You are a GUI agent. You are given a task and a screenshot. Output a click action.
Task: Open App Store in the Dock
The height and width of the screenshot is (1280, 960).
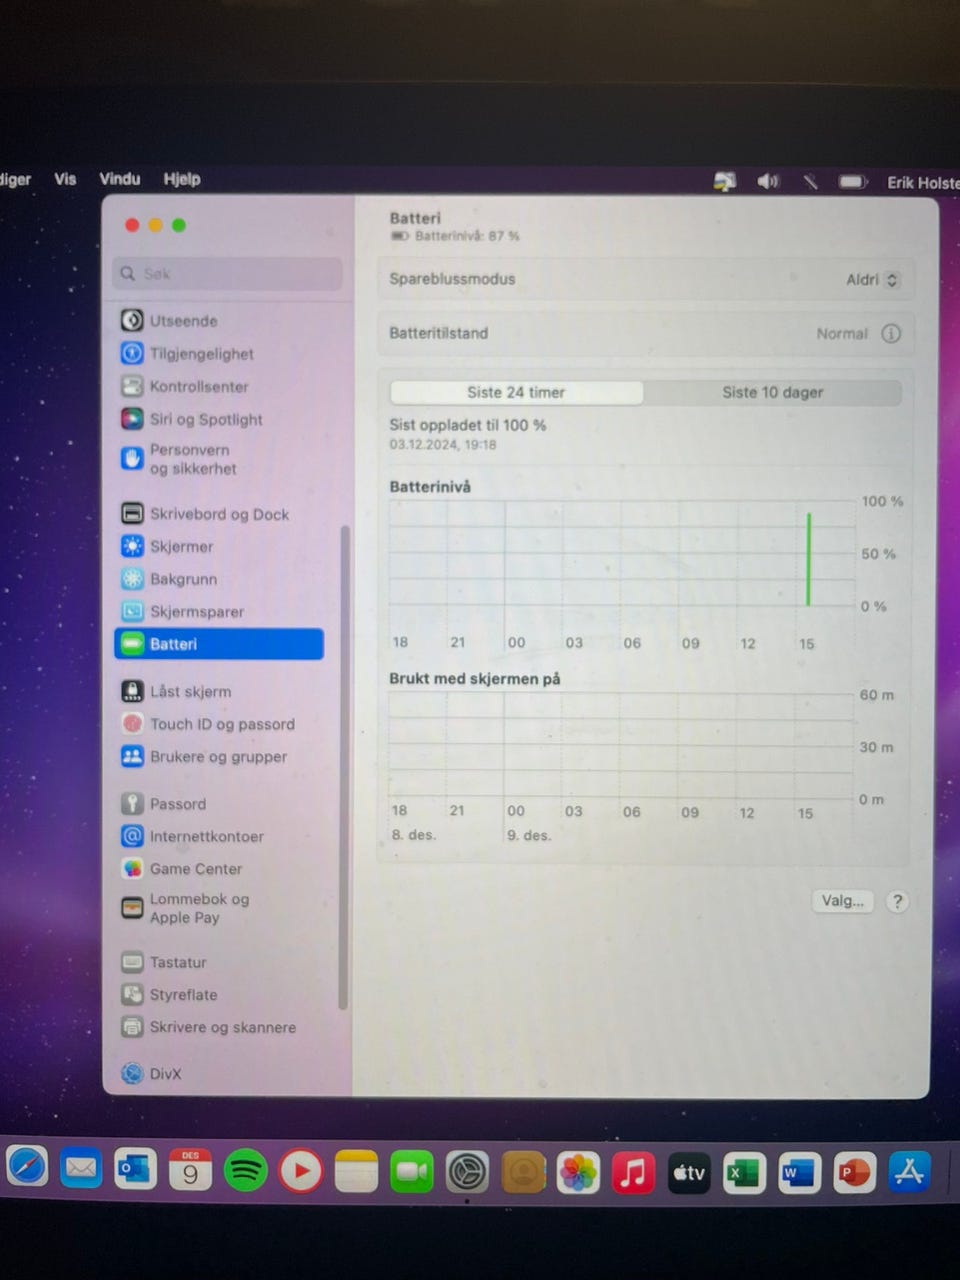coord(908,1171)
